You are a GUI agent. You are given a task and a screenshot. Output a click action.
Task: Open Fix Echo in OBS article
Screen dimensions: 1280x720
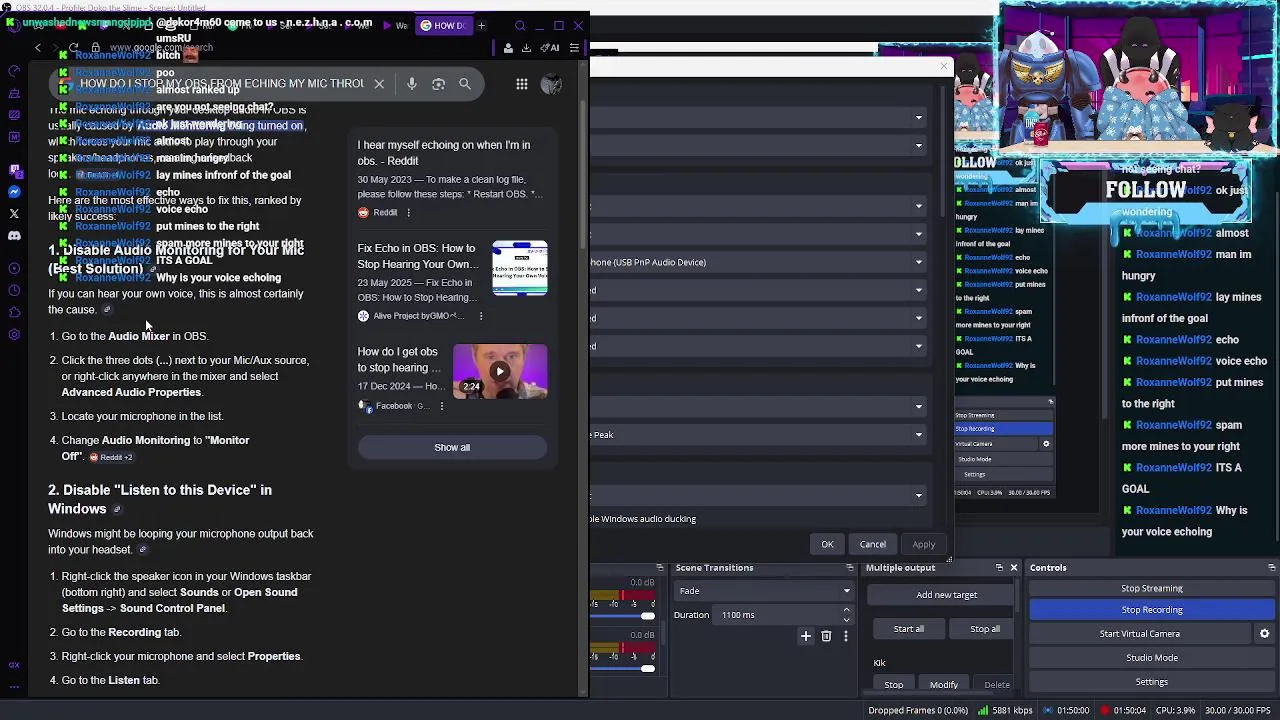tap(417, 256)
